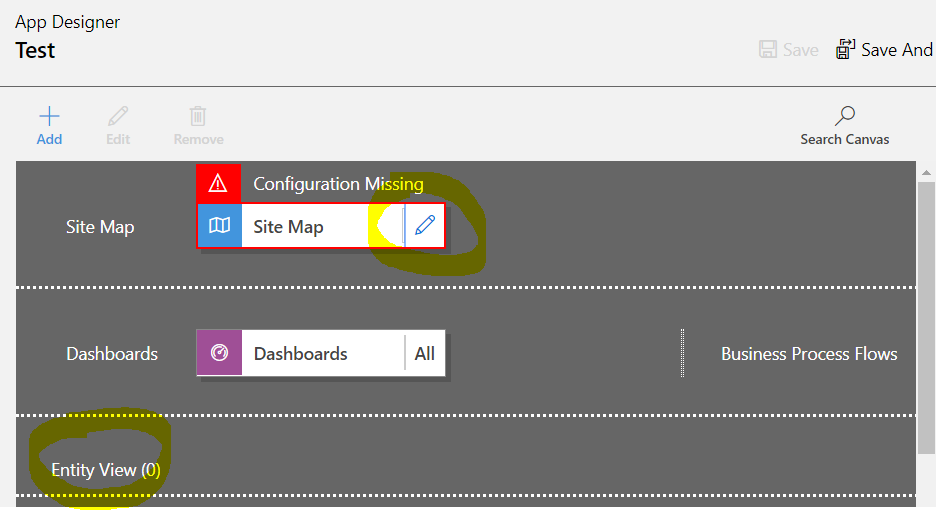
Task: Open the Dashboards All selector
Action: pyautogui.click(x=424, y=354)
